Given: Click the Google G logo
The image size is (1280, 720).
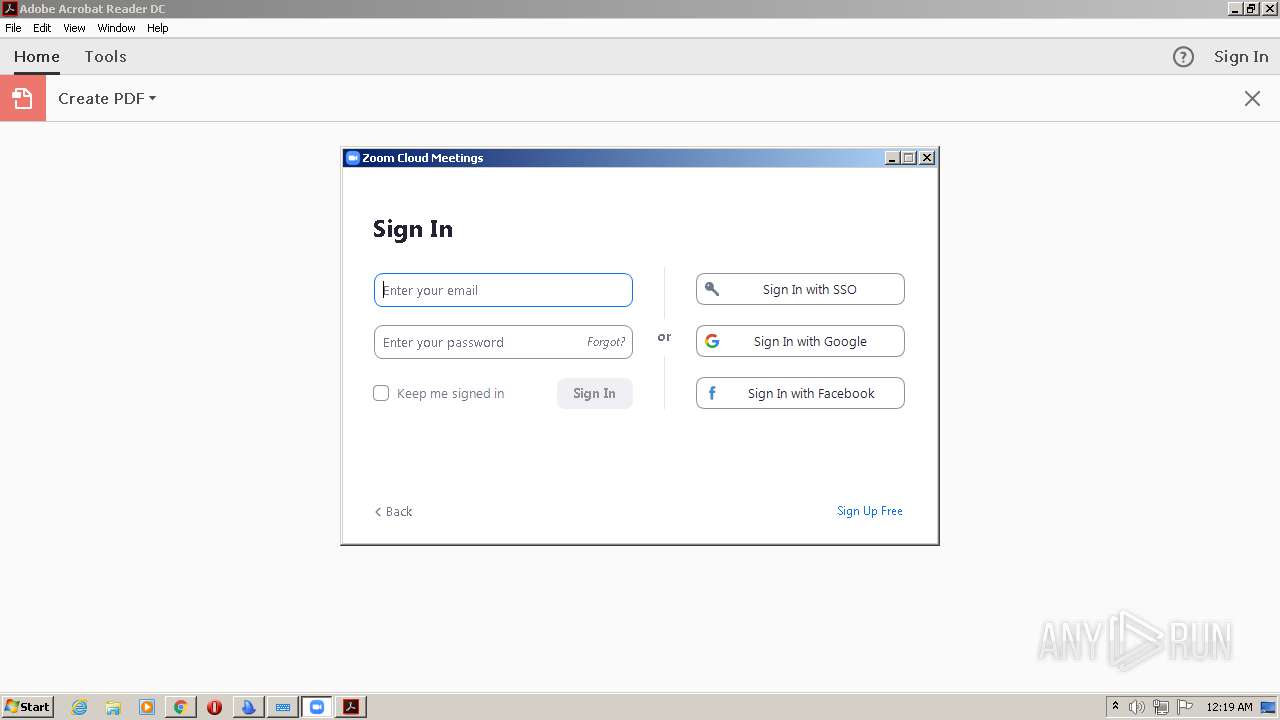Looking at the screenshot, I should click(712, 341).
